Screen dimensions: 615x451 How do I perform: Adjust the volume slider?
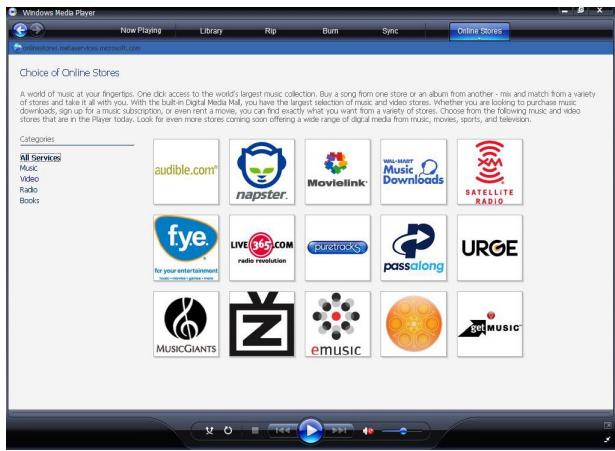pos(402,431)
